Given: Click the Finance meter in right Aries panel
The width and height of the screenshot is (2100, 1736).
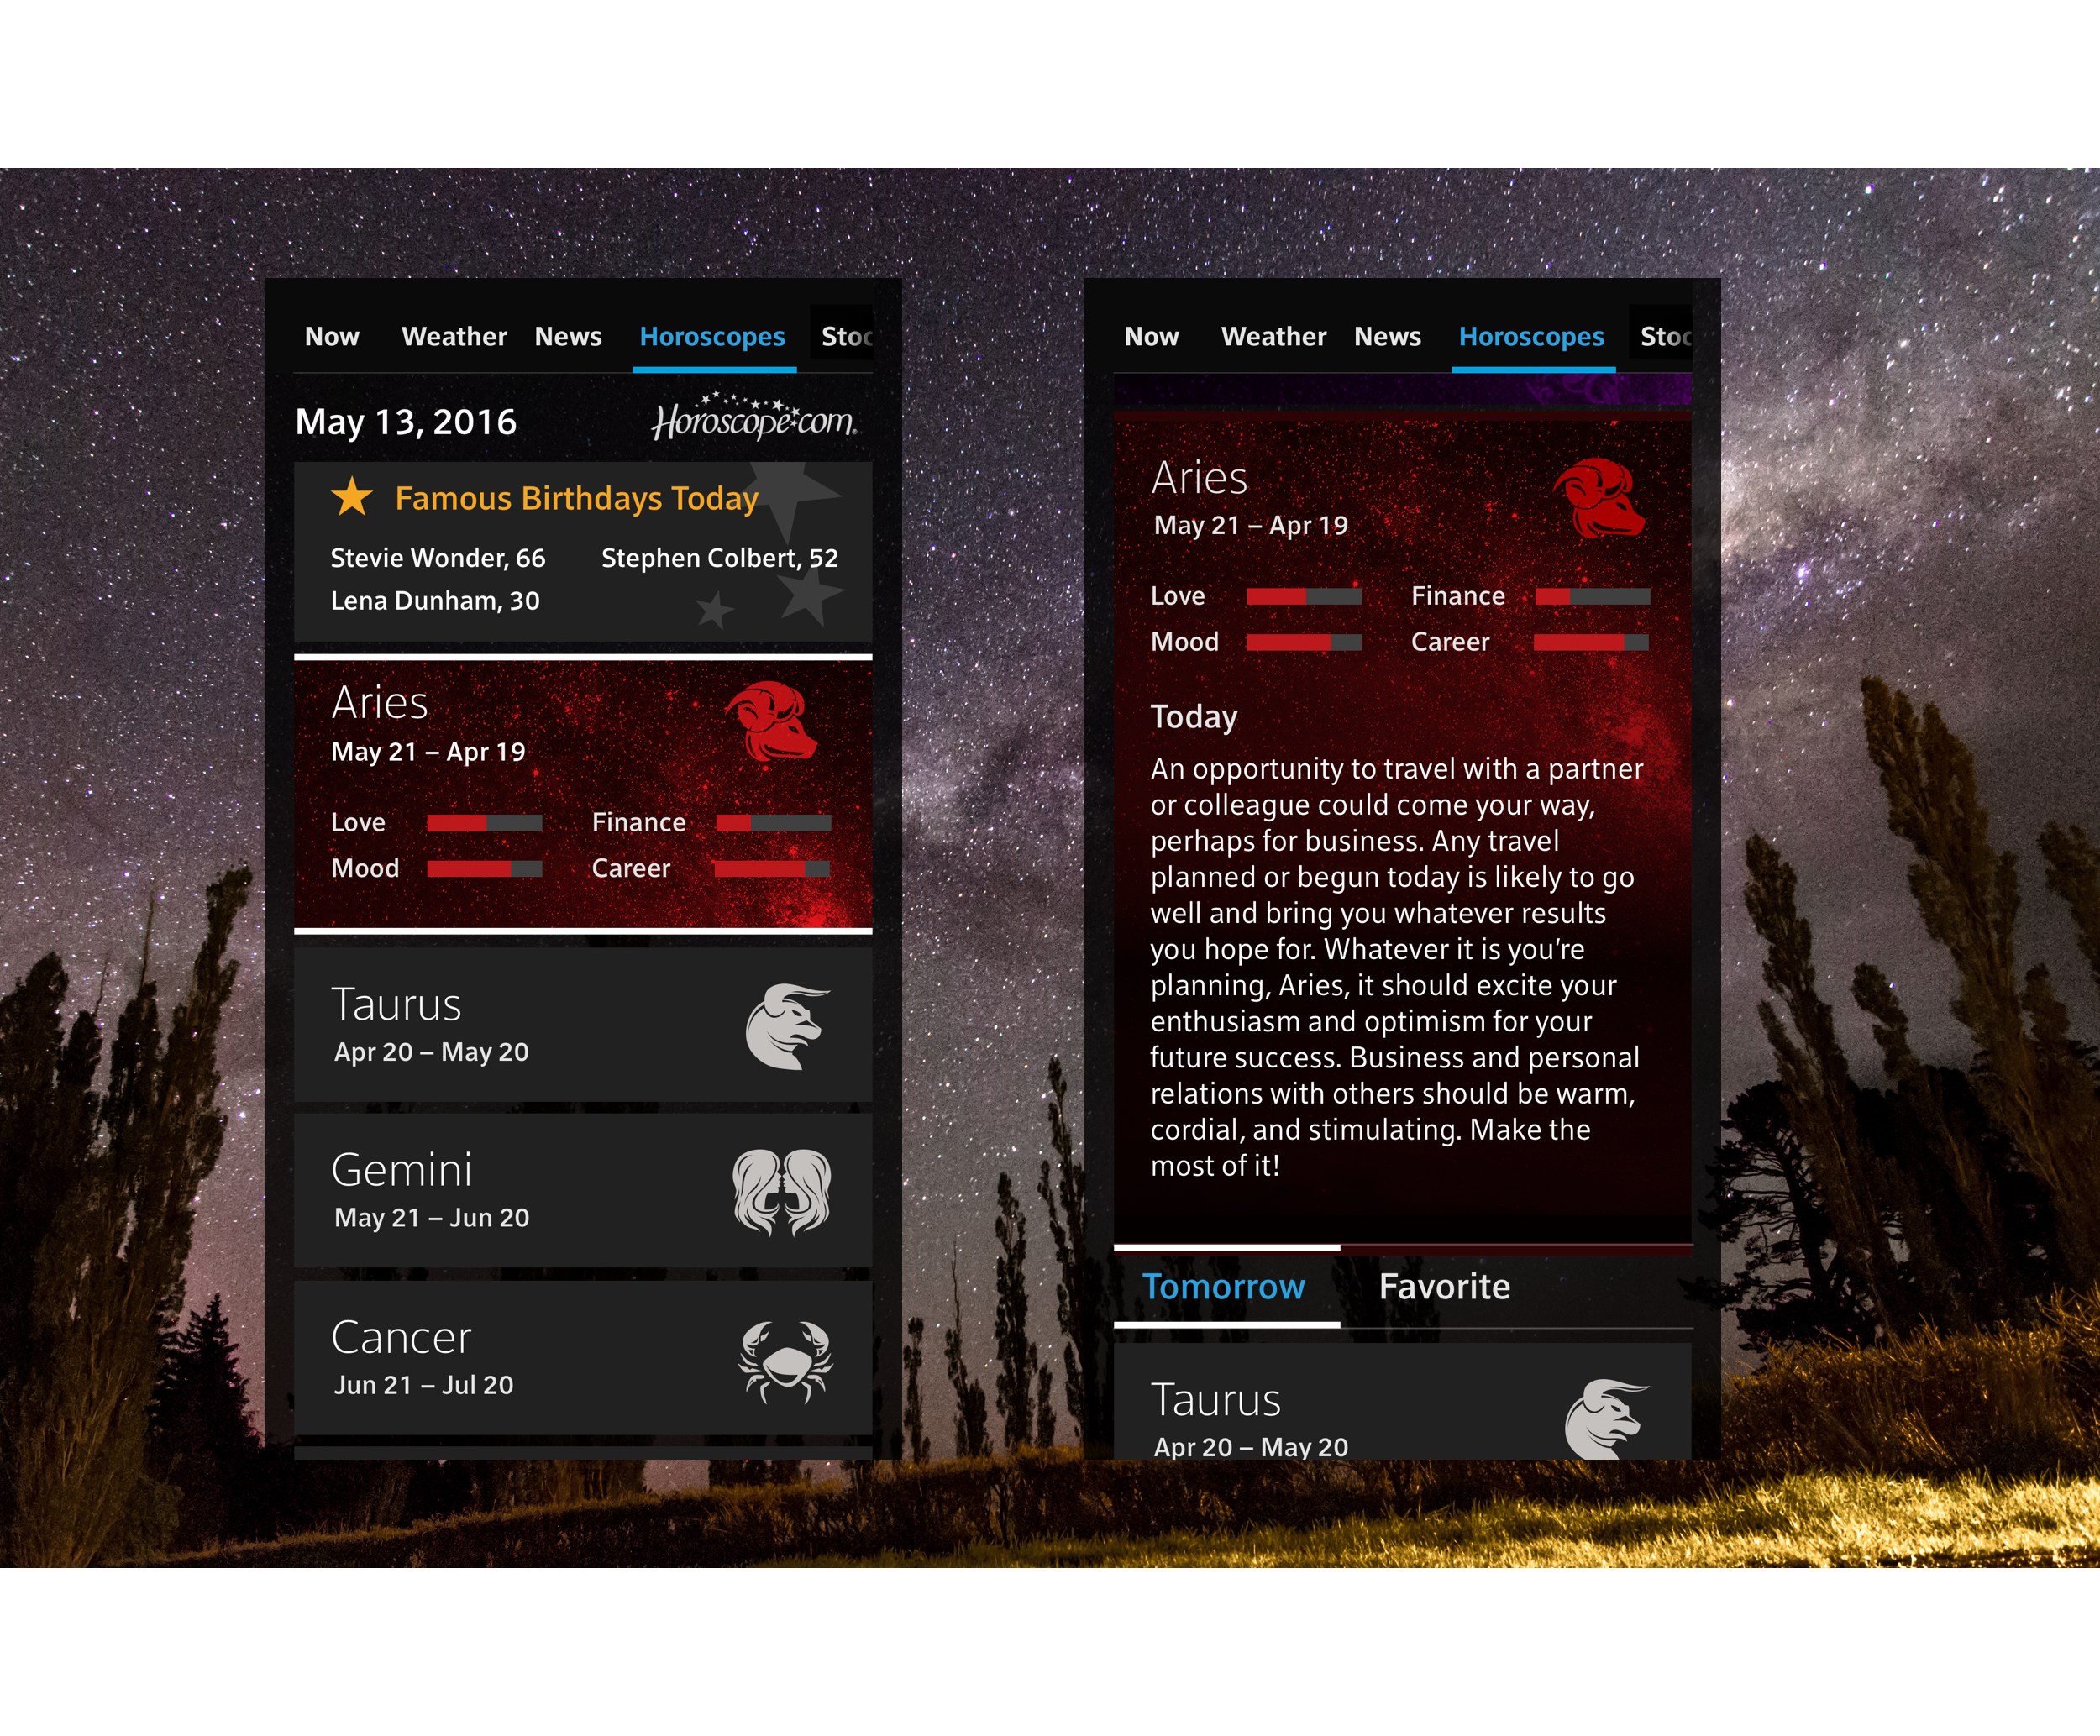Looking at the screenshot, I should [1592, 597].
